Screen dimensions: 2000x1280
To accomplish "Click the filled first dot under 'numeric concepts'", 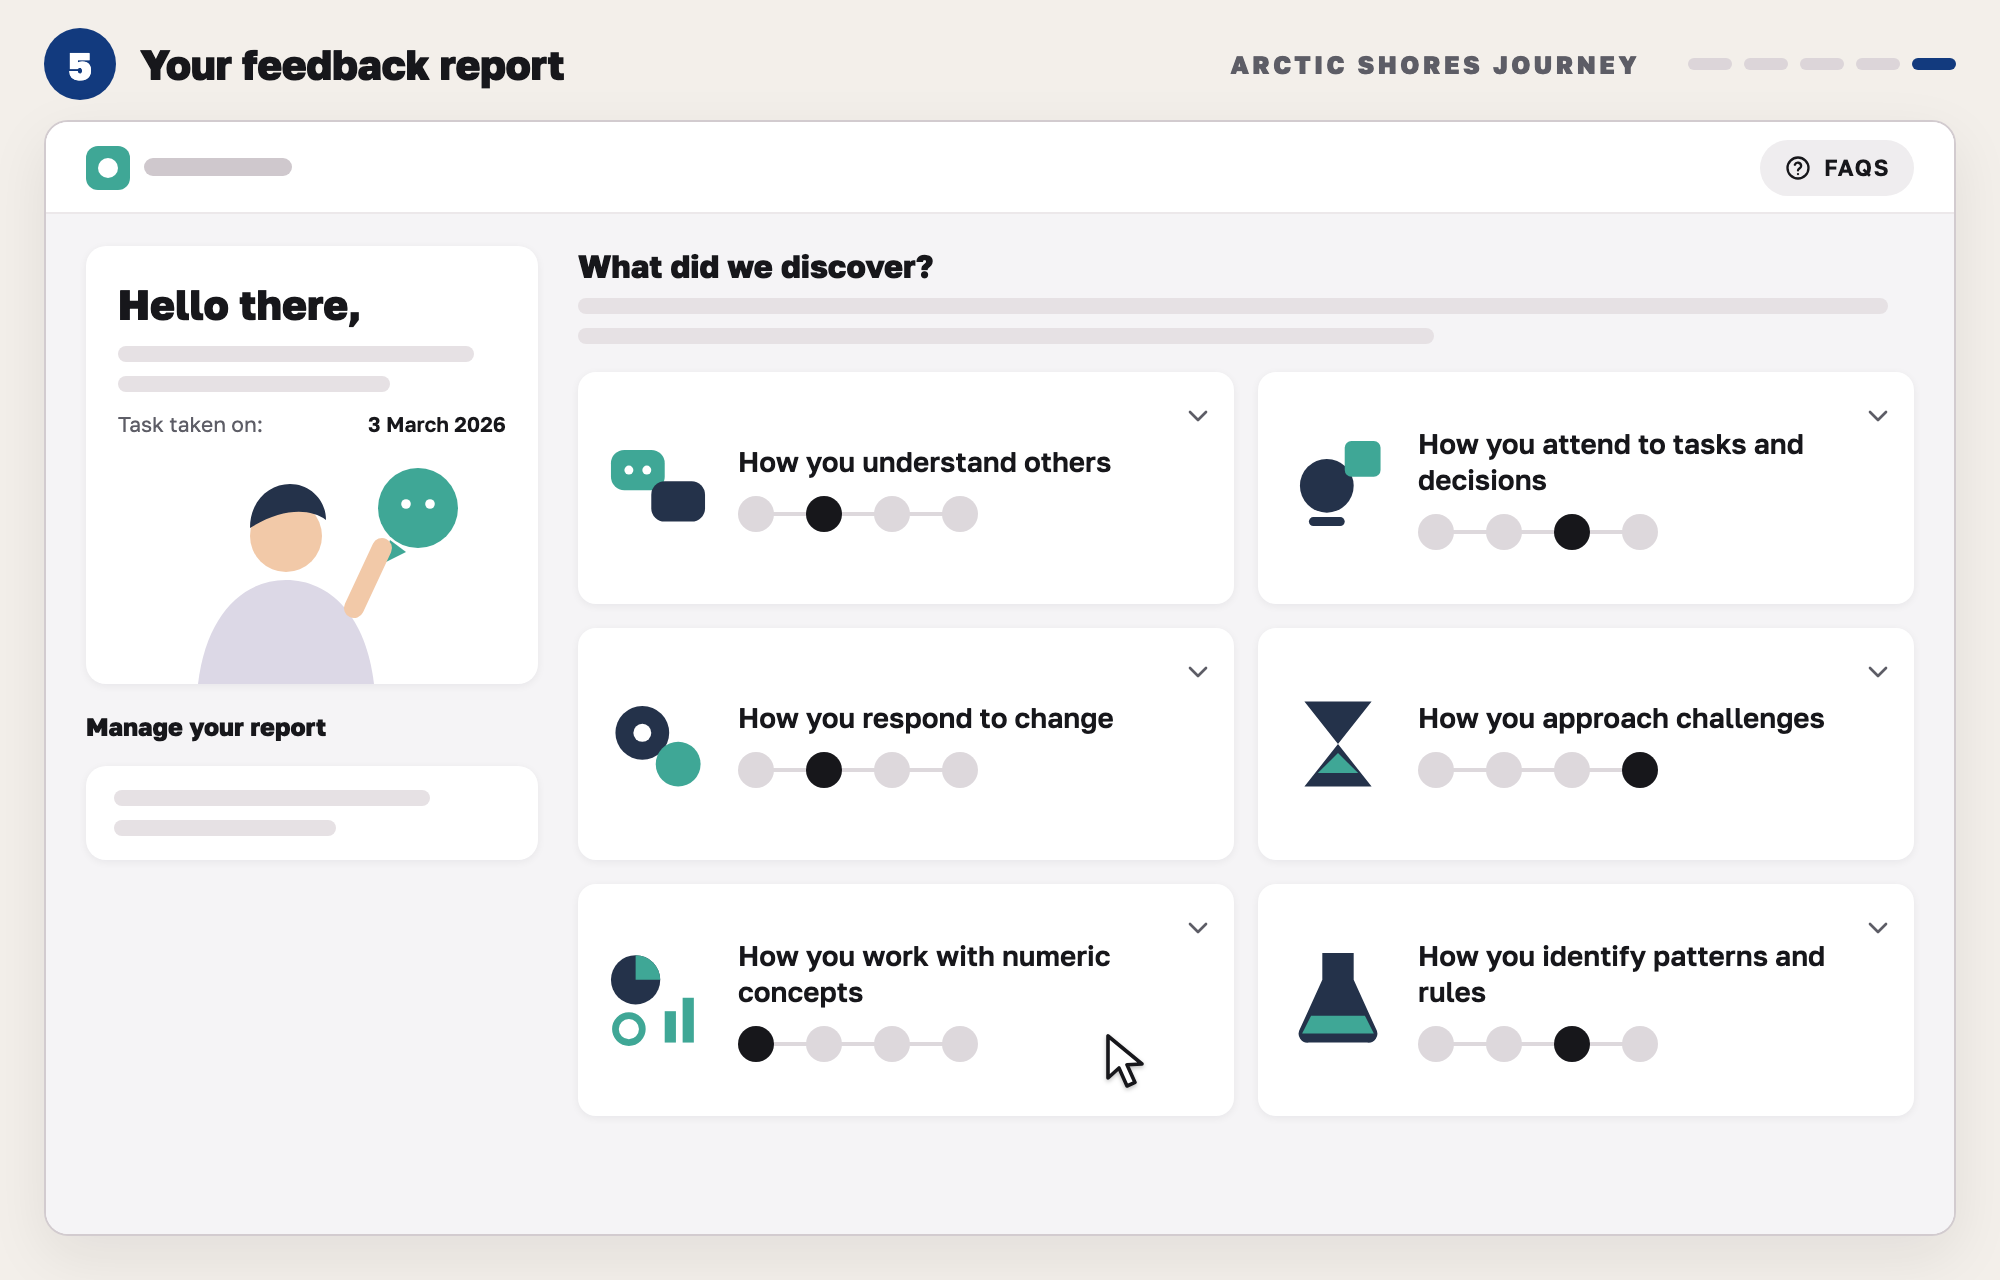I will (x=756, y=1044).
